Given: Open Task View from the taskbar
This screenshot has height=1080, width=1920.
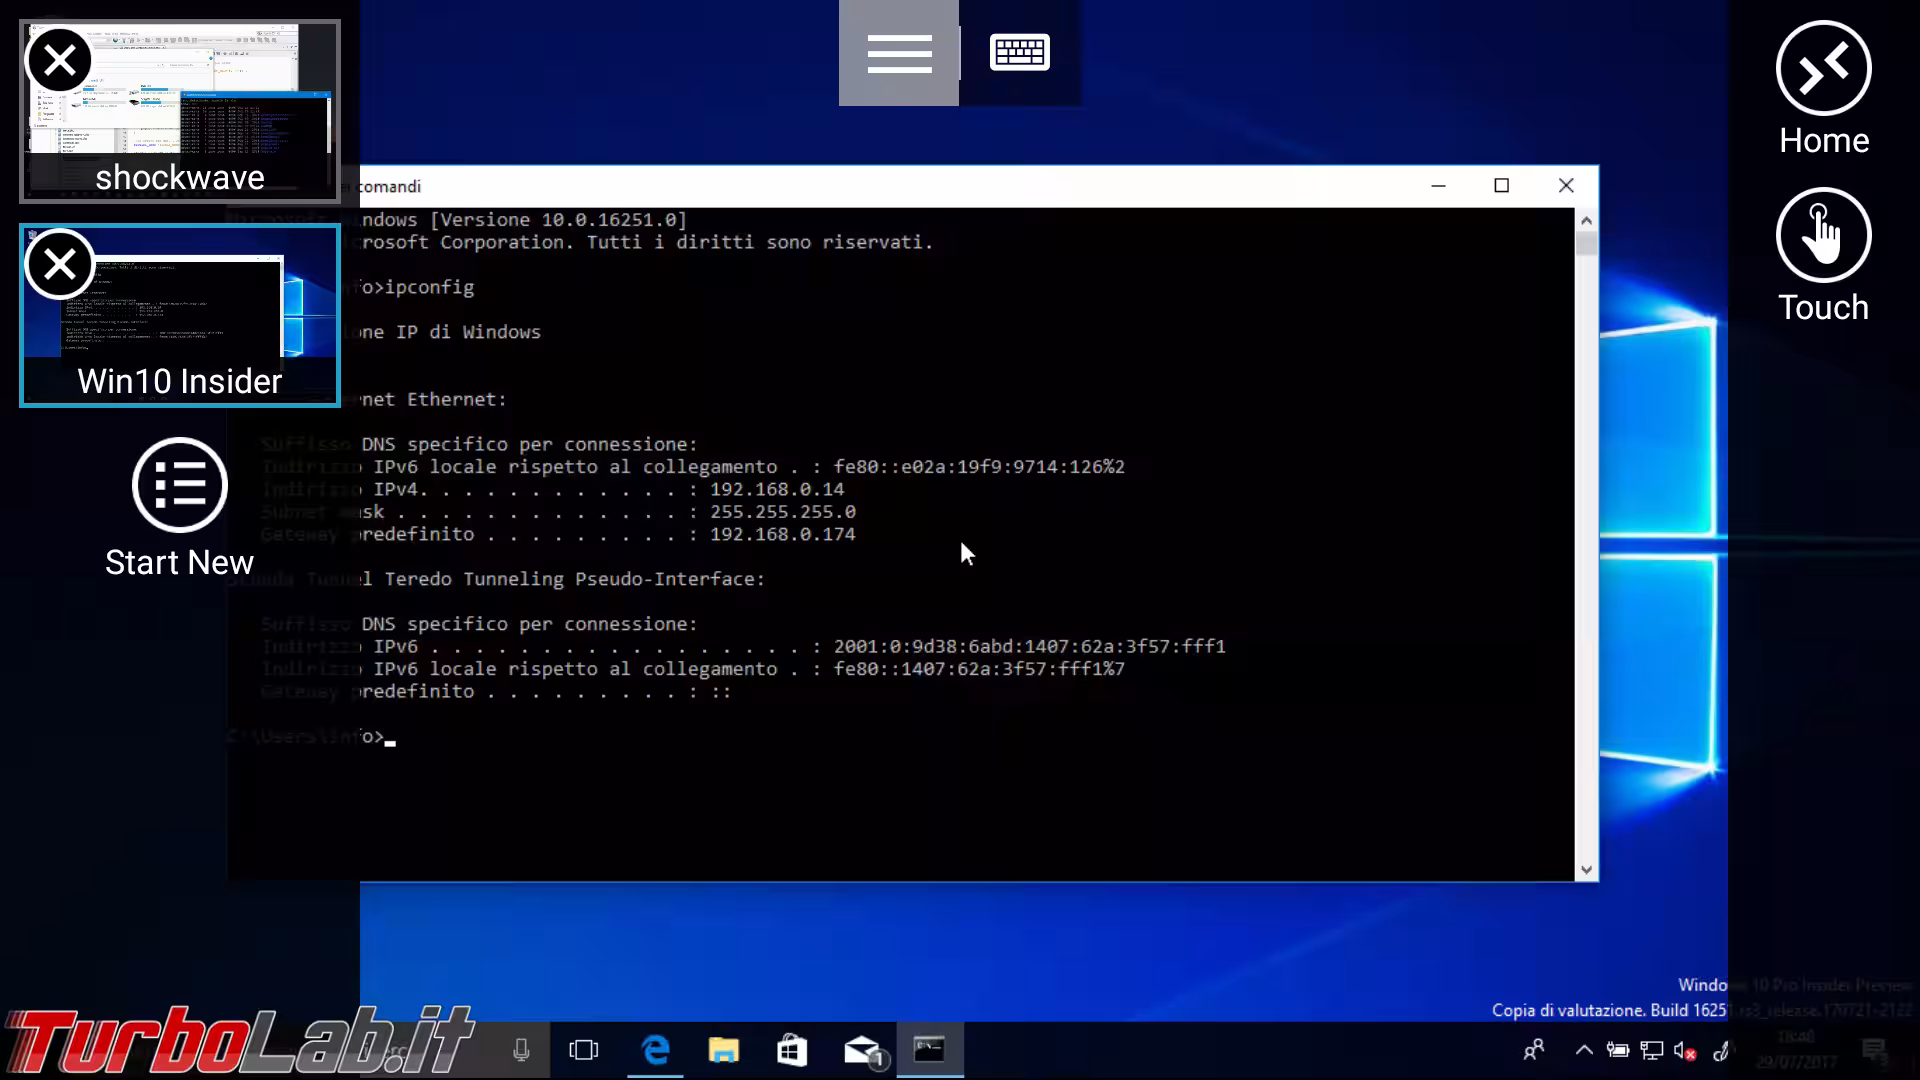Looking at the screenshot, I should [584, 1050].
